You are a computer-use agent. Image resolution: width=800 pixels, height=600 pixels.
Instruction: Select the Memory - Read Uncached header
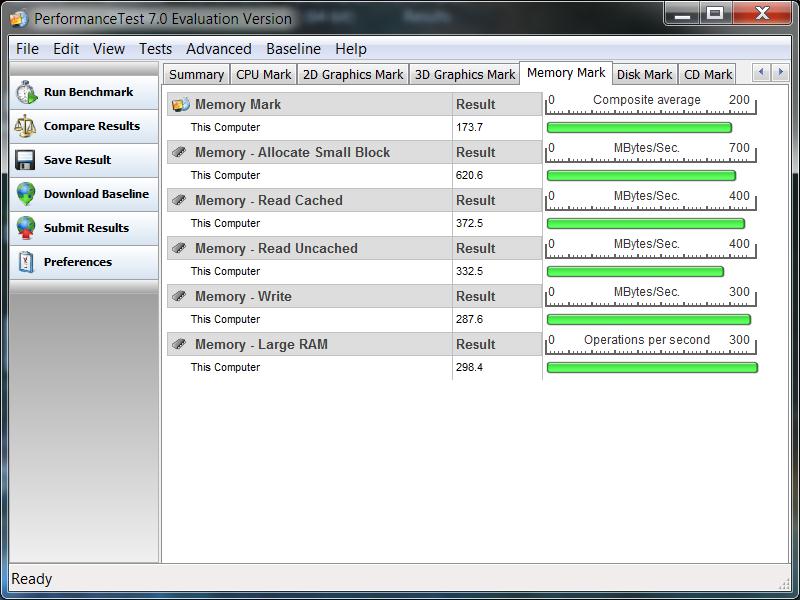tap(276, 248)
